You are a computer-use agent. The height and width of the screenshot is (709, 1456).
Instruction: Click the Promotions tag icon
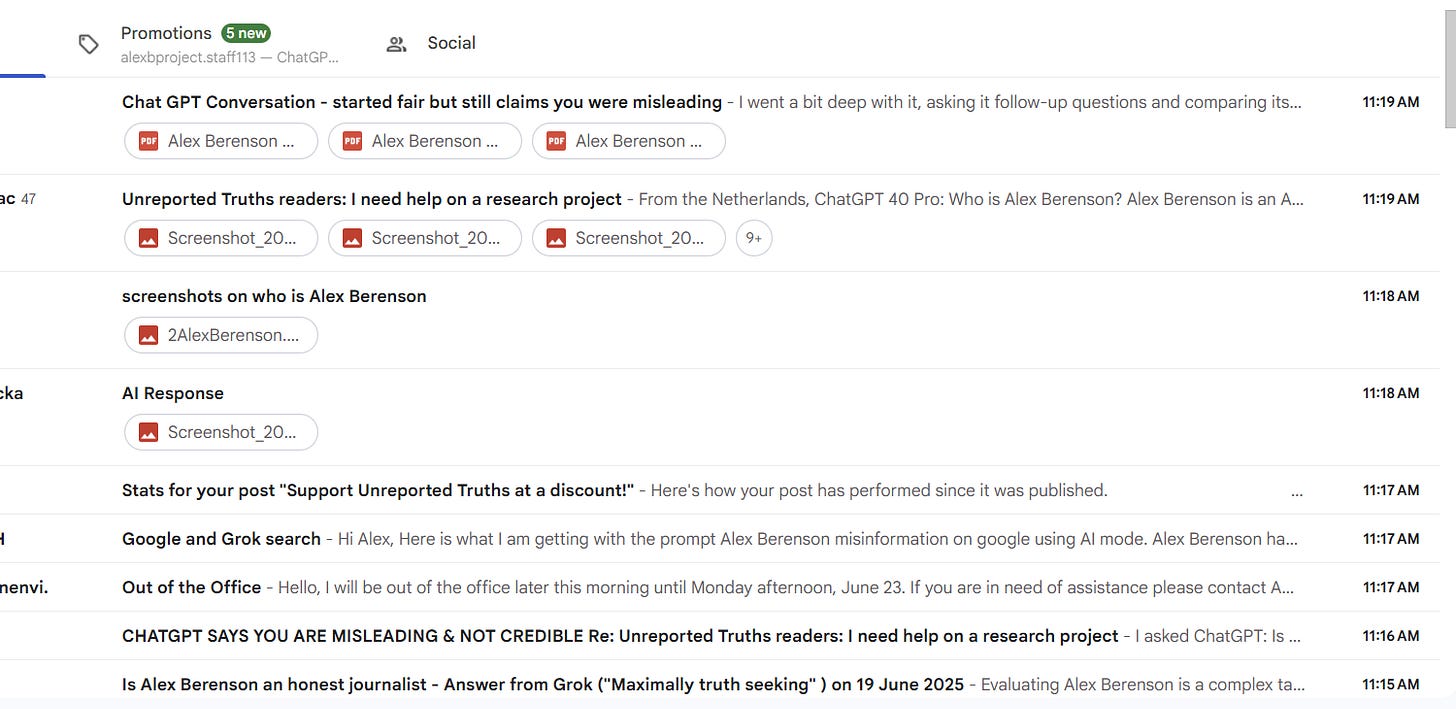(x=89, y=44)
